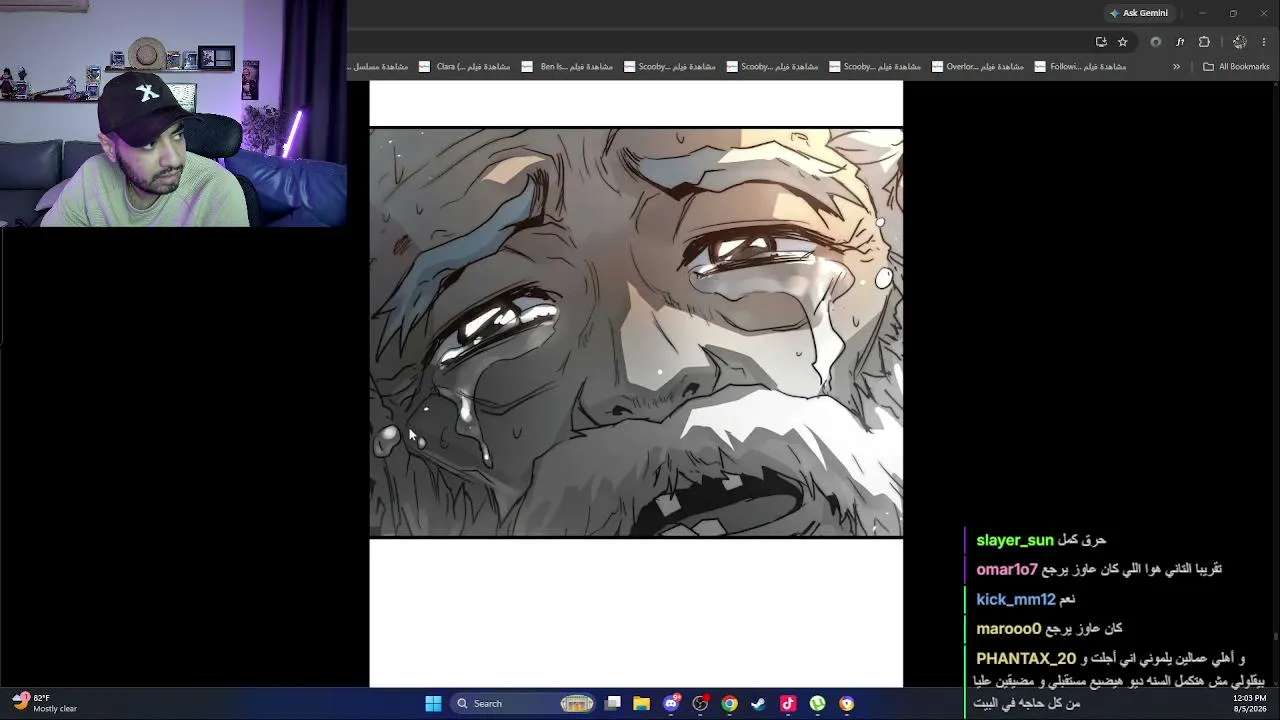Open OBS Studio from the taskbar
The image size is (1280, 720).
click(701, 704)
